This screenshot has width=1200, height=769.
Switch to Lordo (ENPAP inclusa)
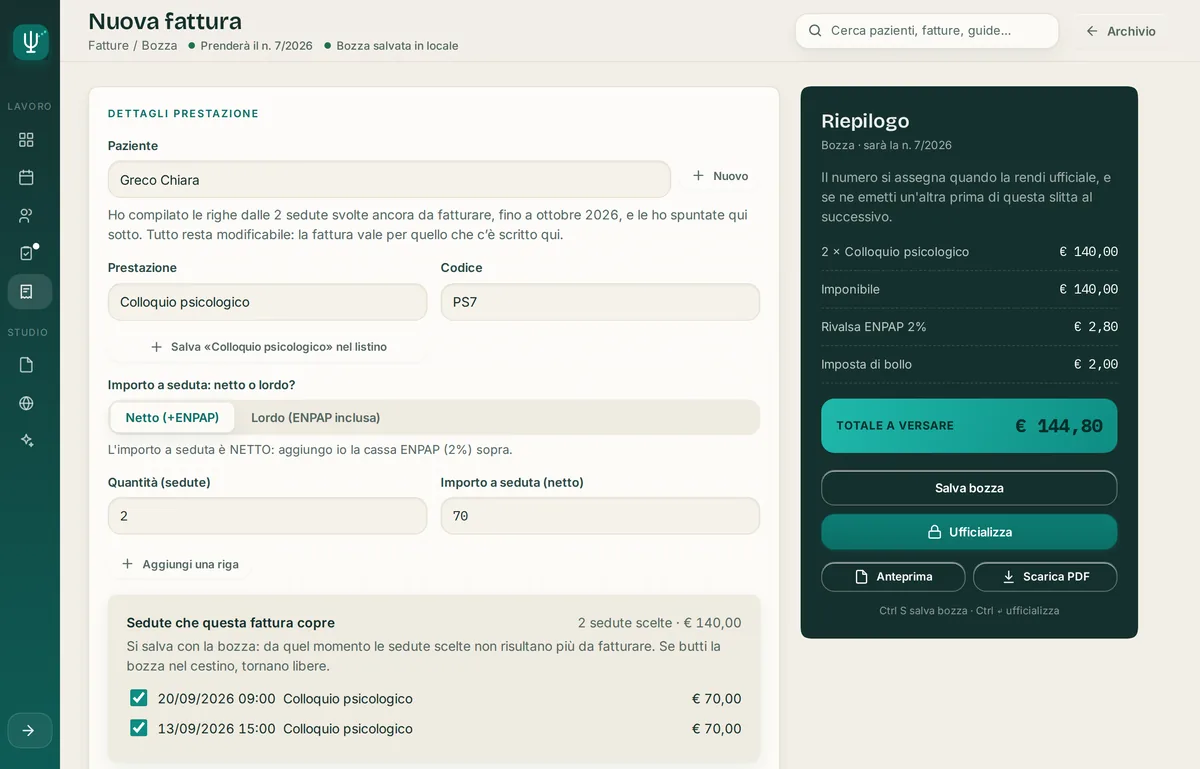pos(316,417)
